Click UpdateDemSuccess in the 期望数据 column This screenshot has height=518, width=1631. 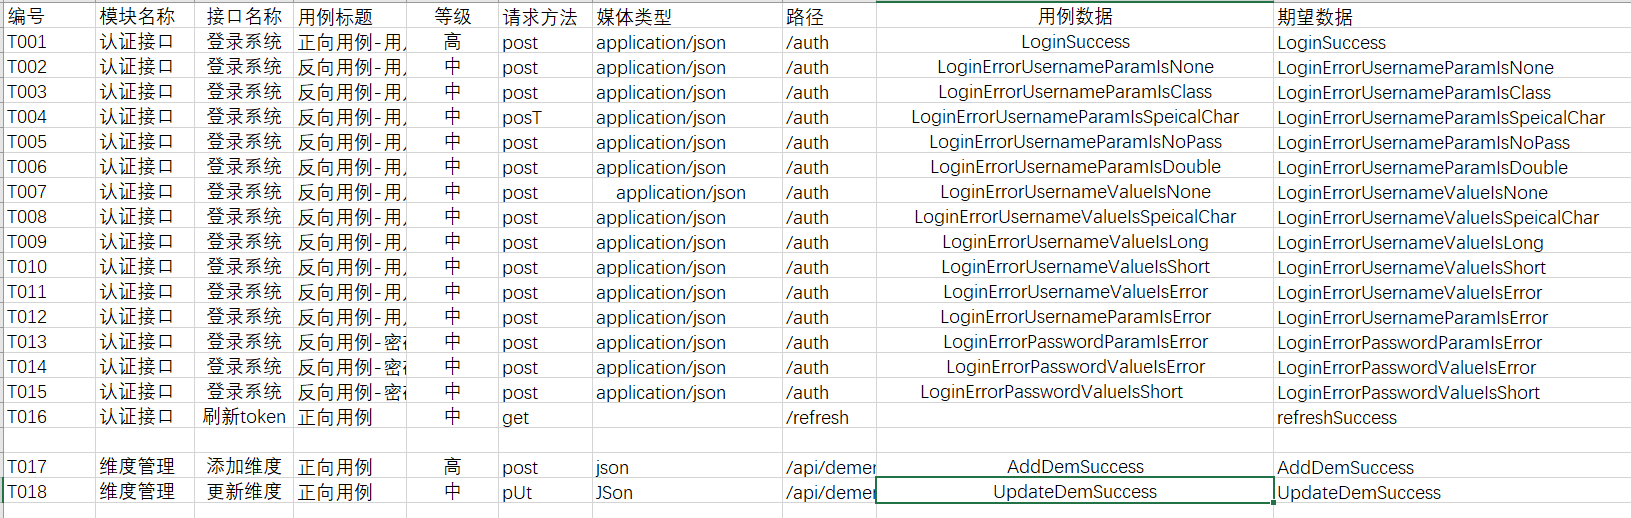tap(1358, 492)
